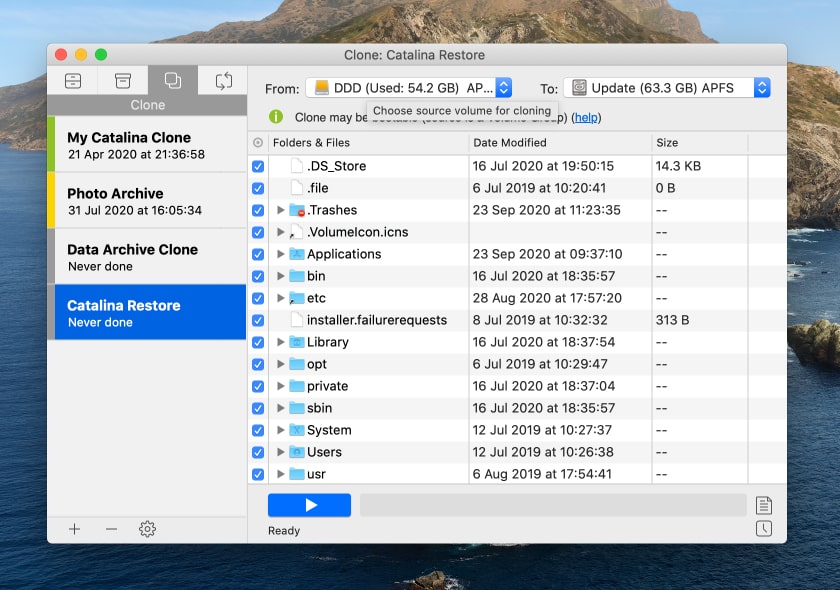Expand the bin folder
840x590 pixels.
click(280, 276)
